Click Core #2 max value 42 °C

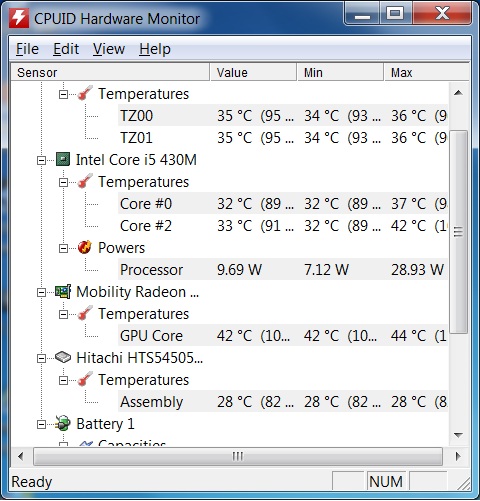coord(408,225)
